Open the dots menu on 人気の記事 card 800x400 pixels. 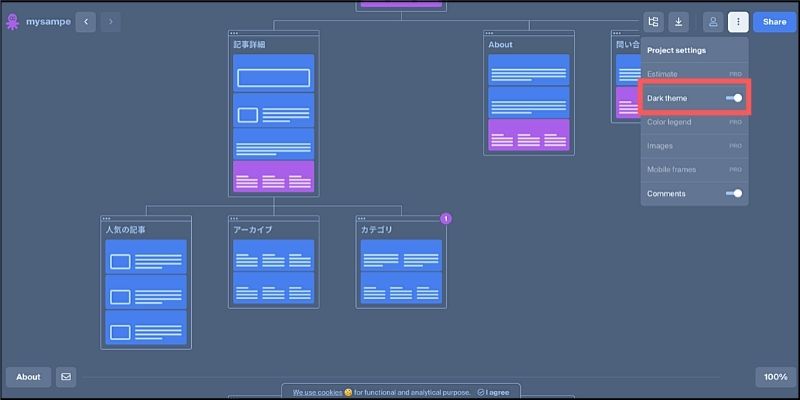click(106, 218)
